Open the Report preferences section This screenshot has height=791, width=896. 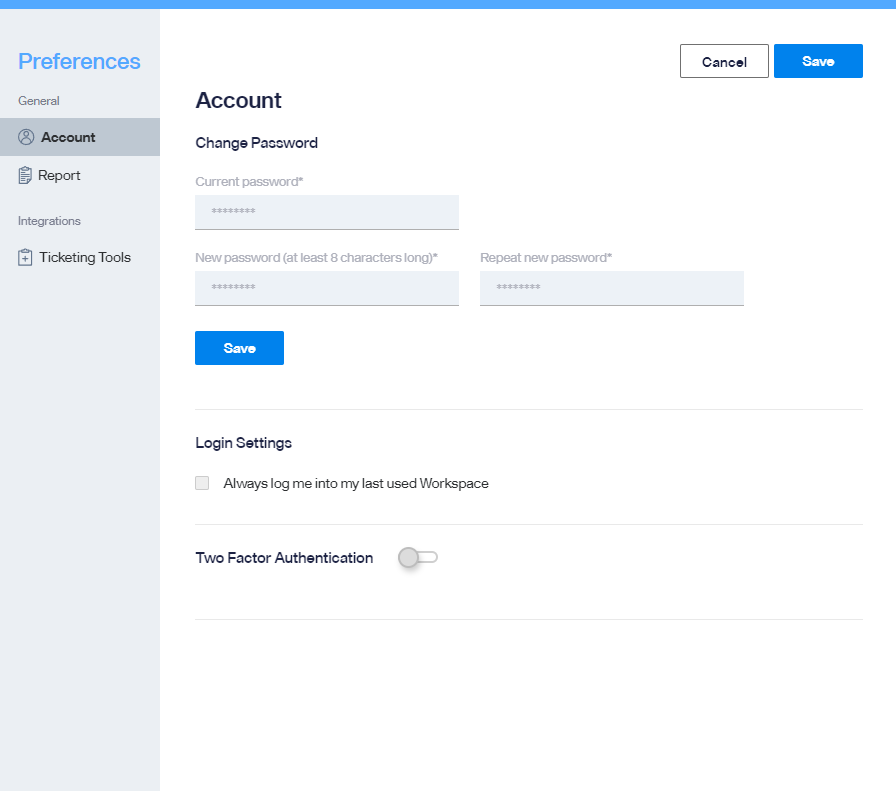click(80, 175)
